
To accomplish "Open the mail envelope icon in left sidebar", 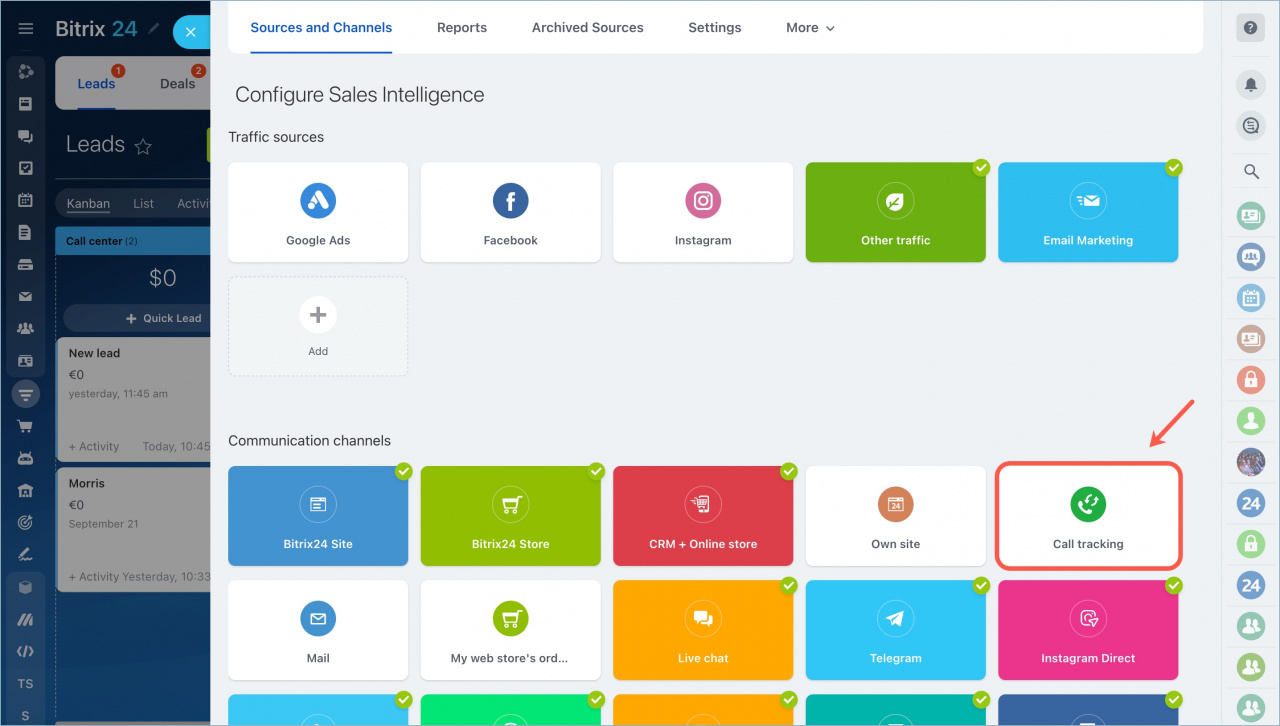I will click(x=26, y=296).
